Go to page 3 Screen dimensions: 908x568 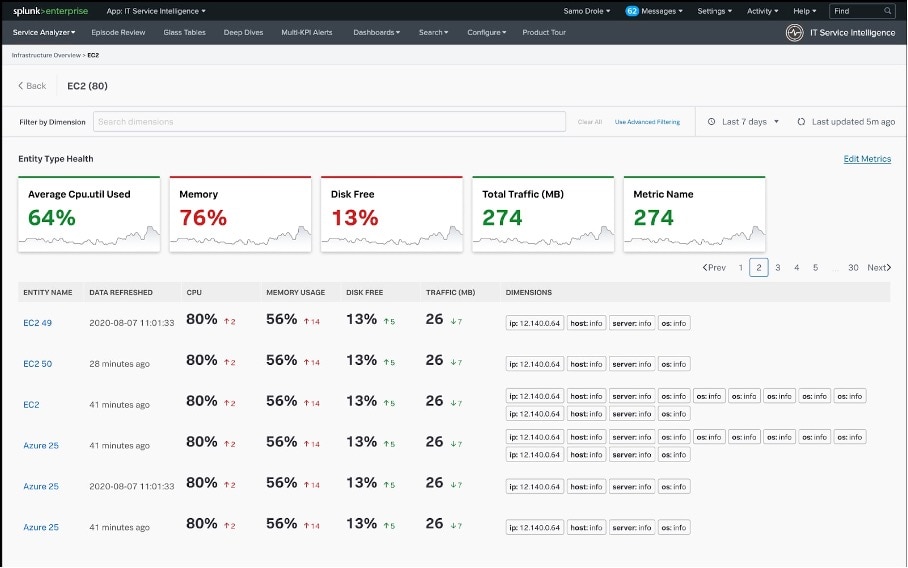tap(778, 267)
